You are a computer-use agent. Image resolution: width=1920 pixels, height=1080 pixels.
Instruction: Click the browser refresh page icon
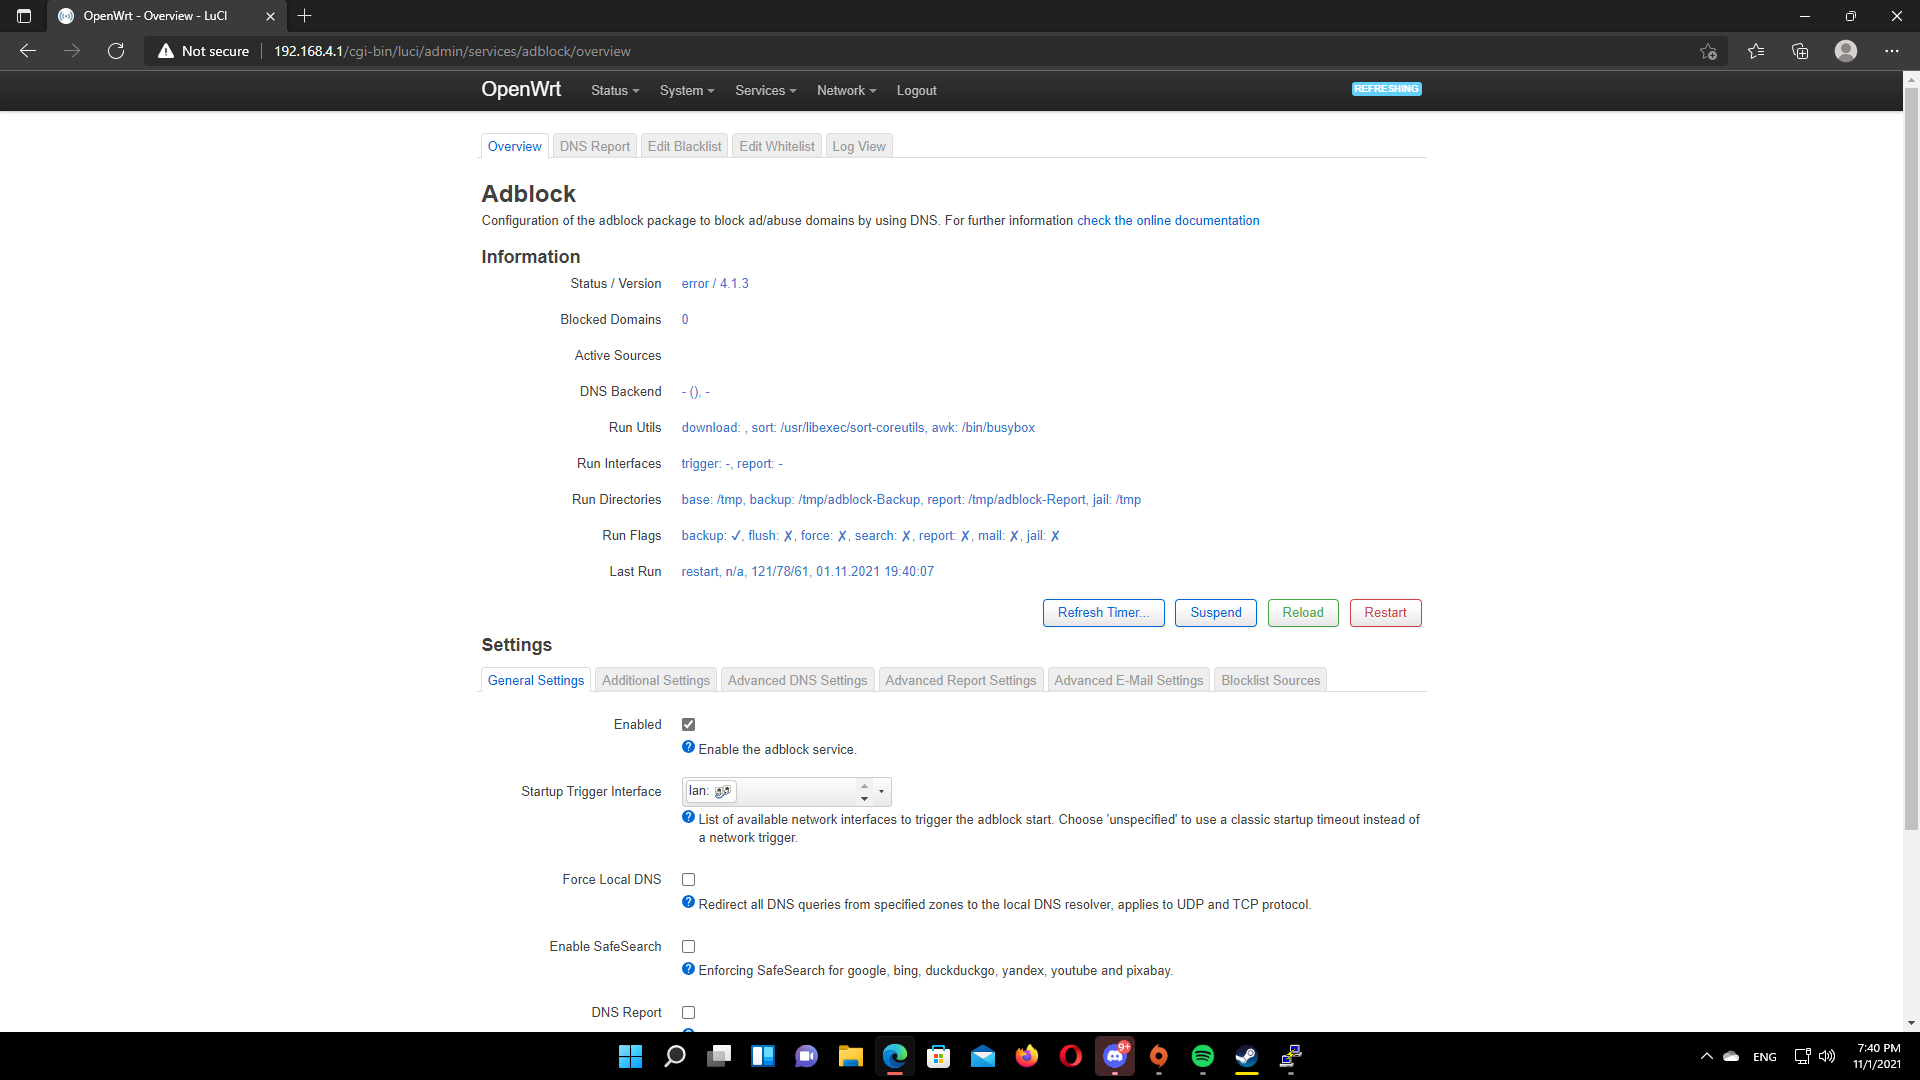coord(116,51)
